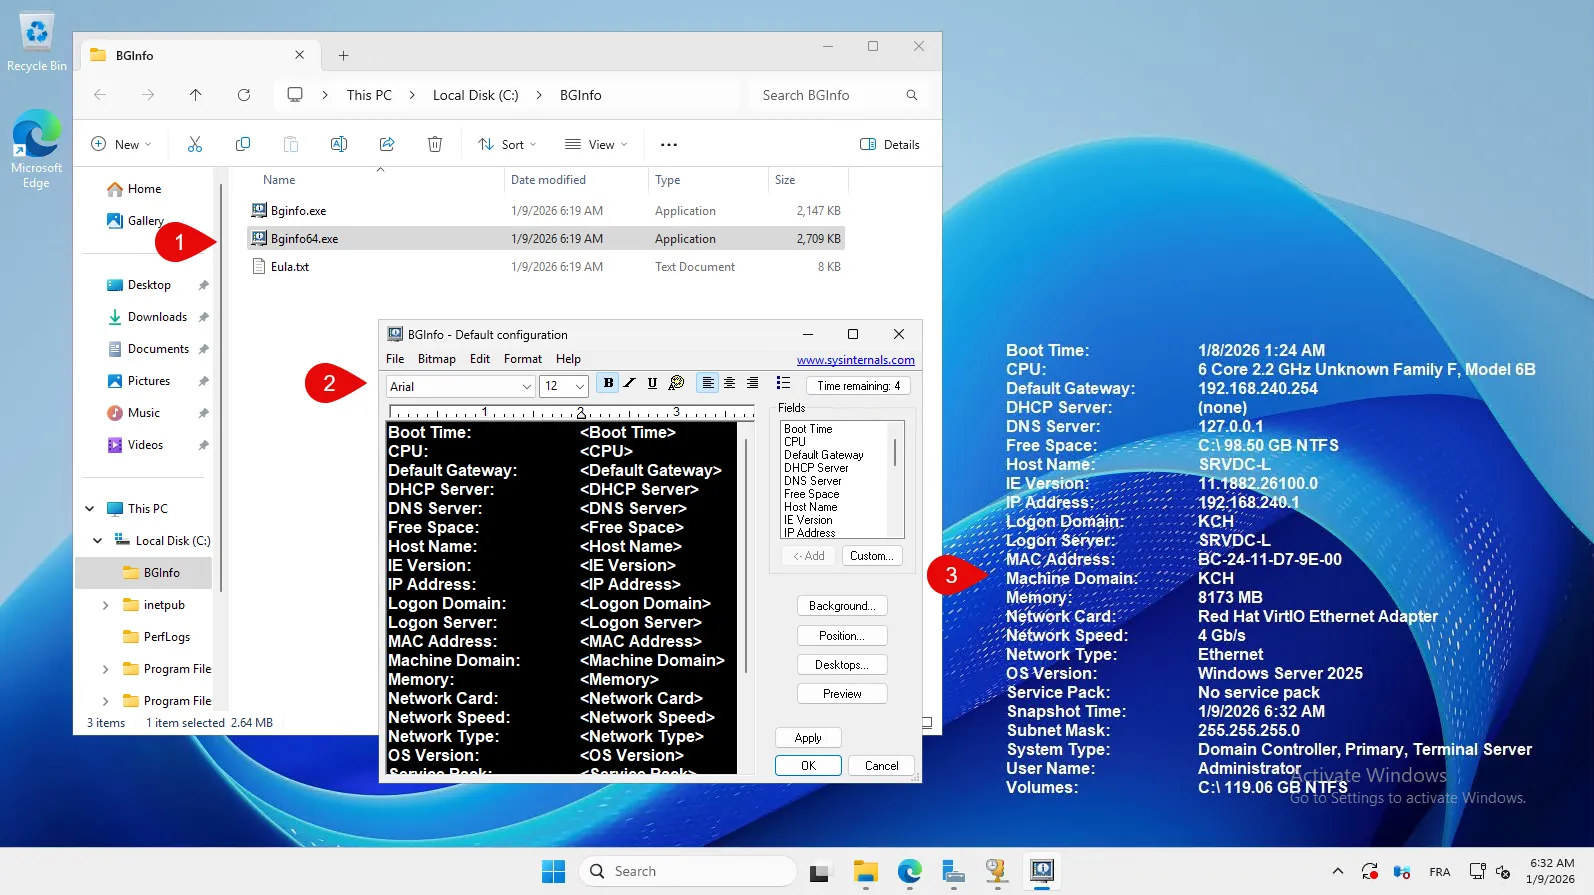Open the Format menu in BGInfo

pos(522,359)
